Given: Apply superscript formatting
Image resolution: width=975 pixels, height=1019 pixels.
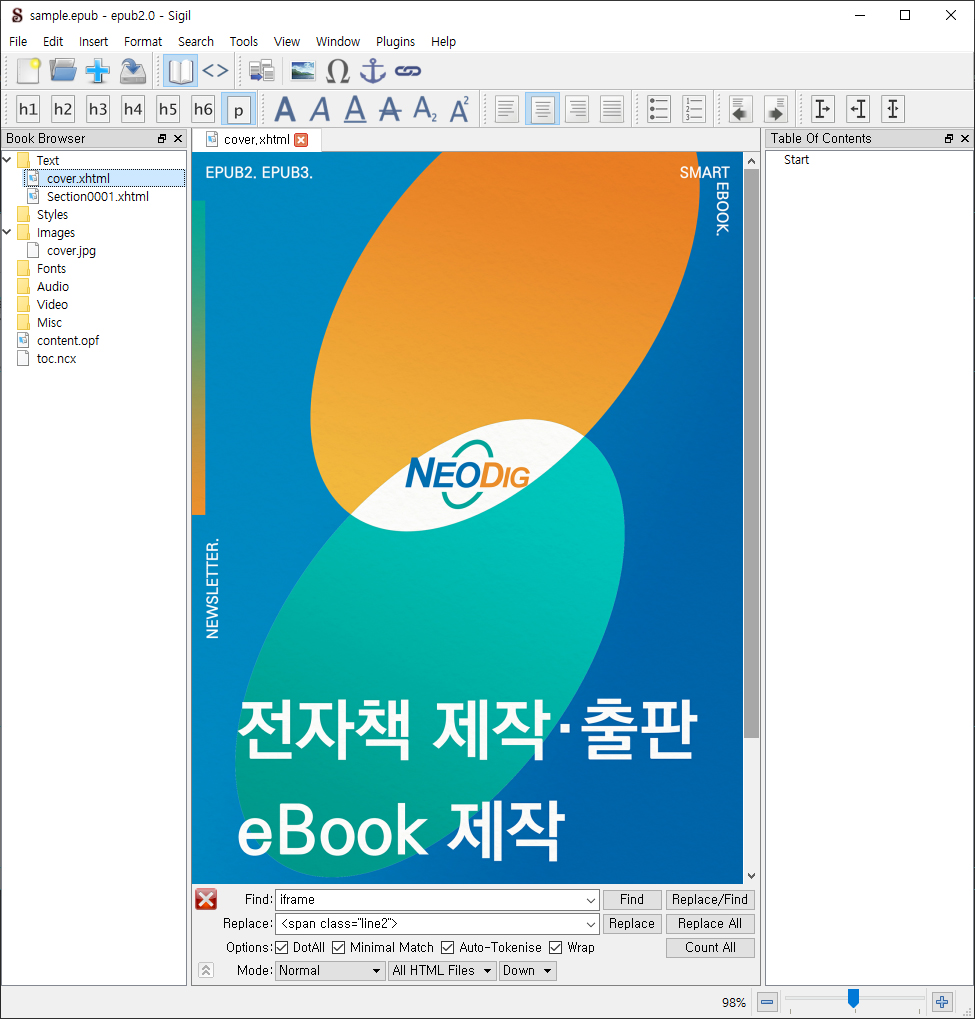Looking at the screenshot, I should pos(460,109).
